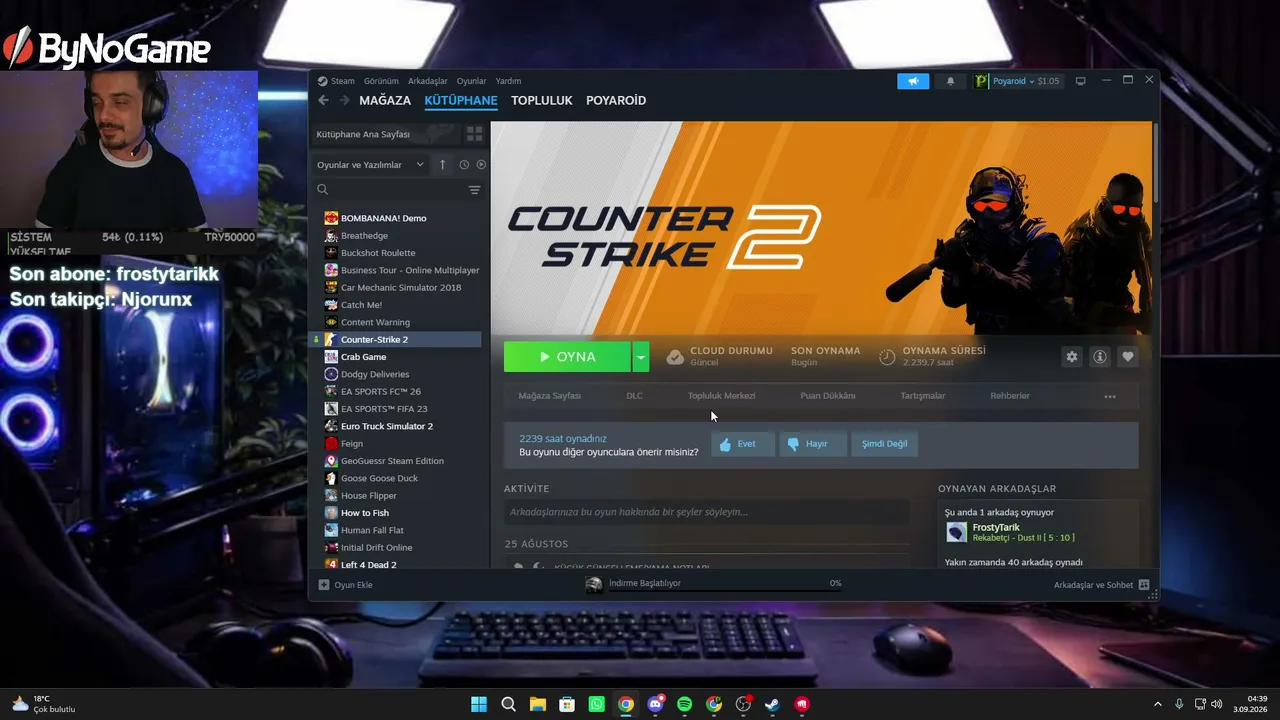Dismiss review prompt with Şimdi Değil
The height and width of the screenshot is (720, 1280).
pyautogui.click(x=885, y=444)
